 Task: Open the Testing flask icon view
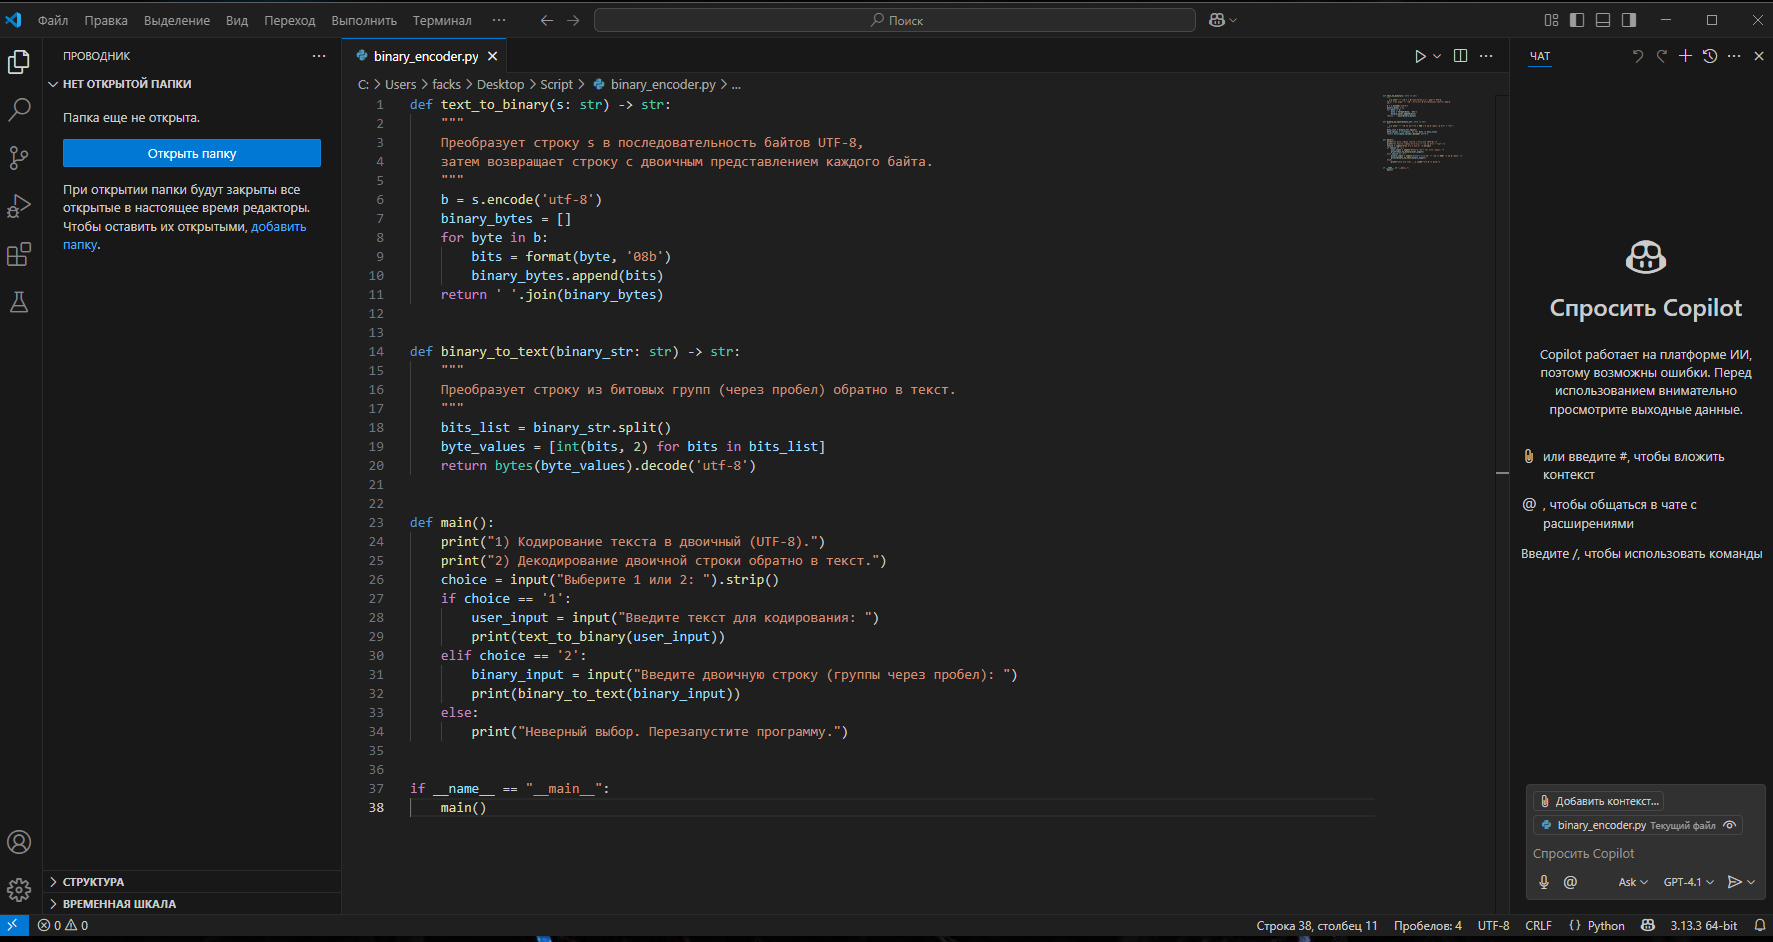point(19,302)
